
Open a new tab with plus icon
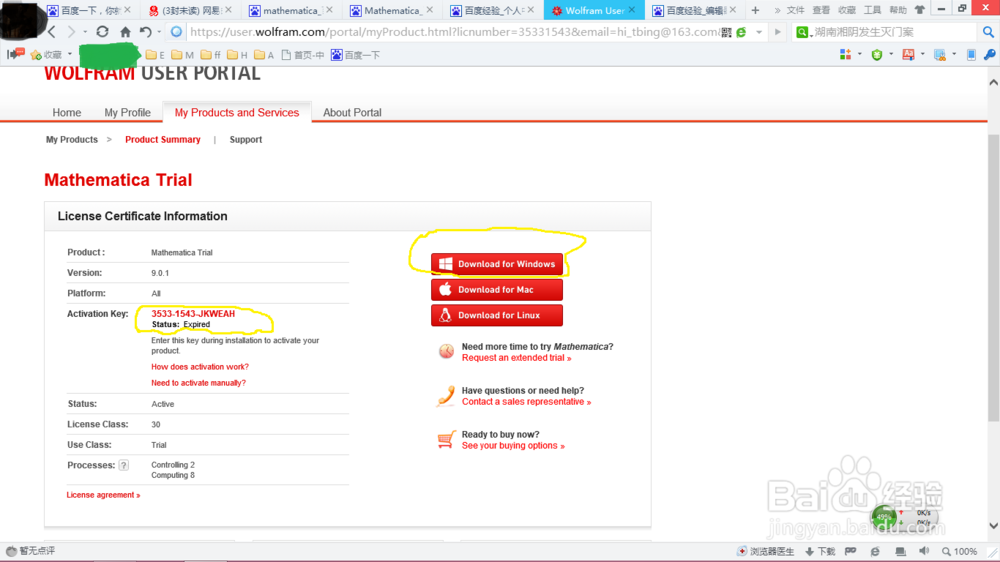coord(755,10)
